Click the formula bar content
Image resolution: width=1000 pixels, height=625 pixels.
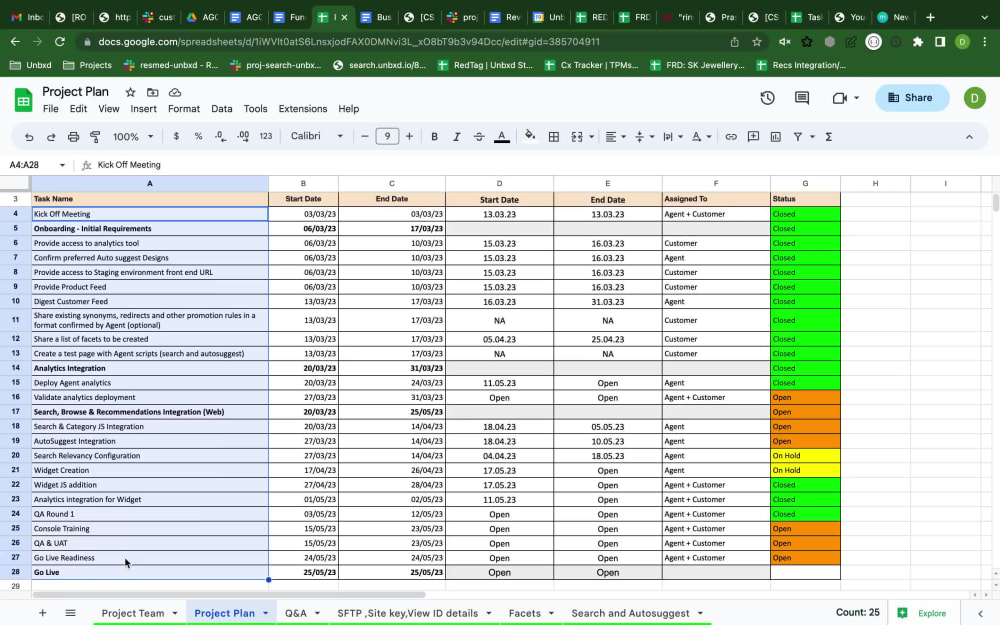(129, 165)
